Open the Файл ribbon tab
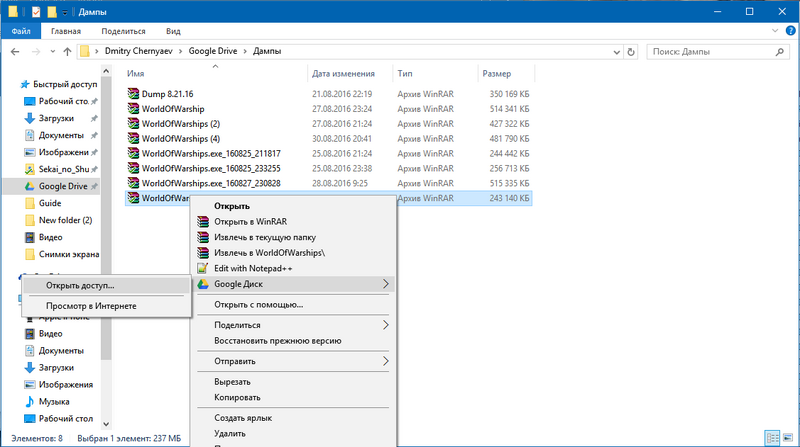800x447 pixels. click(x=21, y=31)
